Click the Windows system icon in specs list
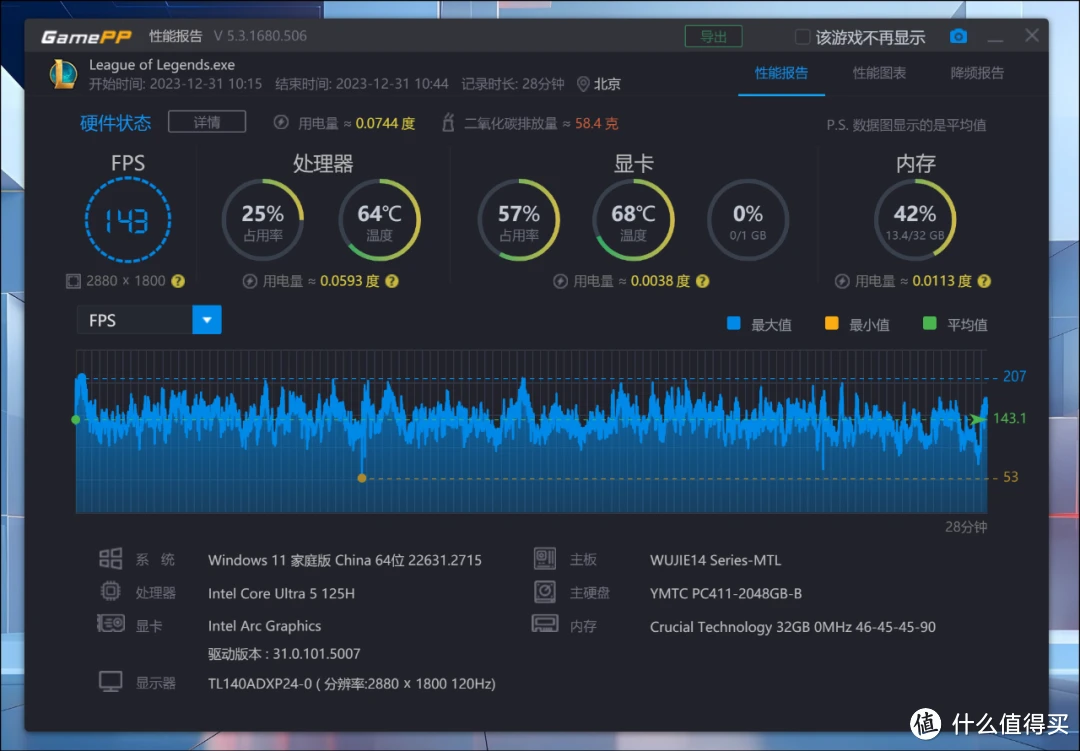Screen dimensions: 1080x751 tap(111, 559)
